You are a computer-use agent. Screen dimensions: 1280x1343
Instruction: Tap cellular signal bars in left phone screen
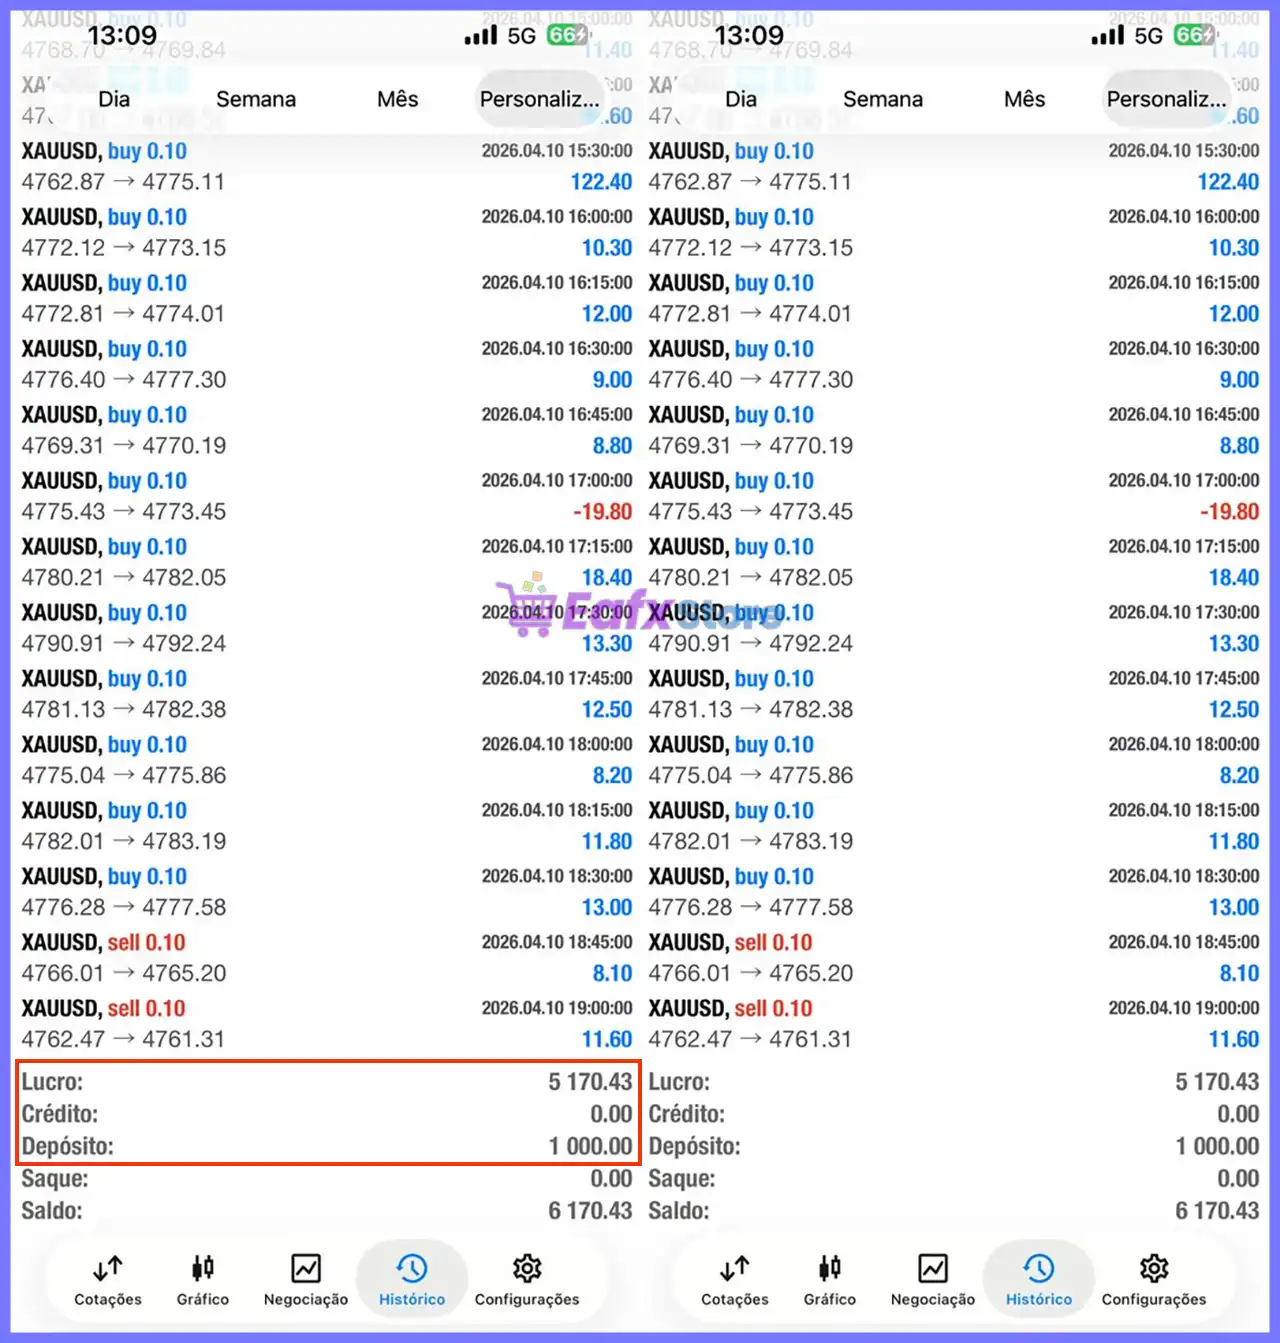point(481,35)
